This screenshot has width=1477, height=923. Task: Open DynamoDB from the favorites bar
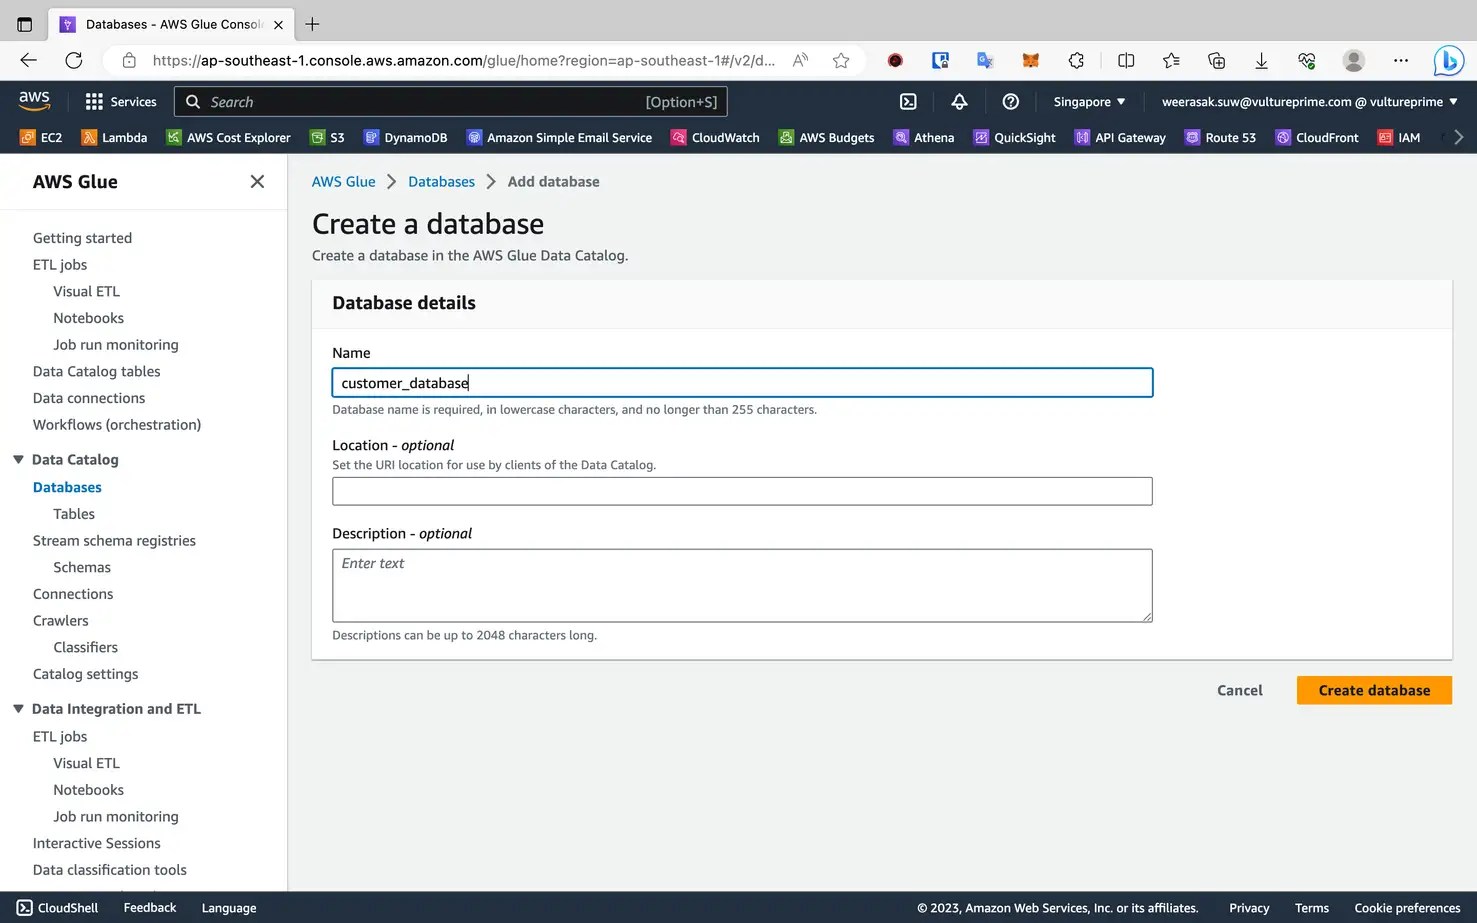click(x=405, y=137)
